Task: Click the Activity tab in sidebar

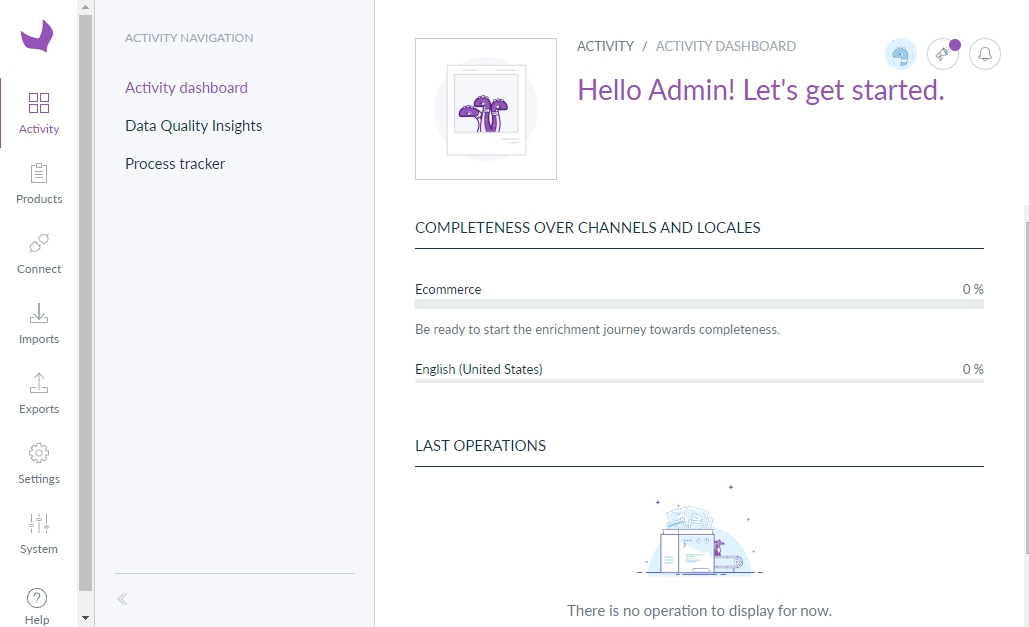Action: click(x=39, y=114)
